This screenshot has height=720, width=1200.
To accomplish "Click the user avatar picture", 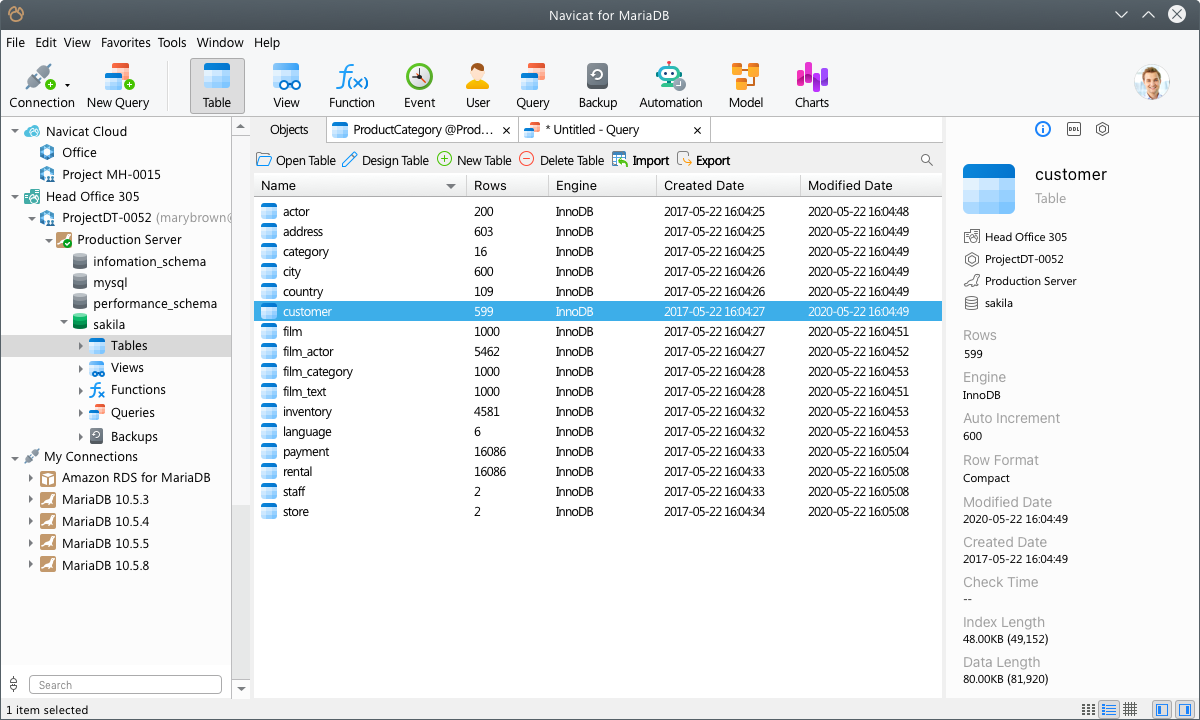I will tap(1152, 83).
